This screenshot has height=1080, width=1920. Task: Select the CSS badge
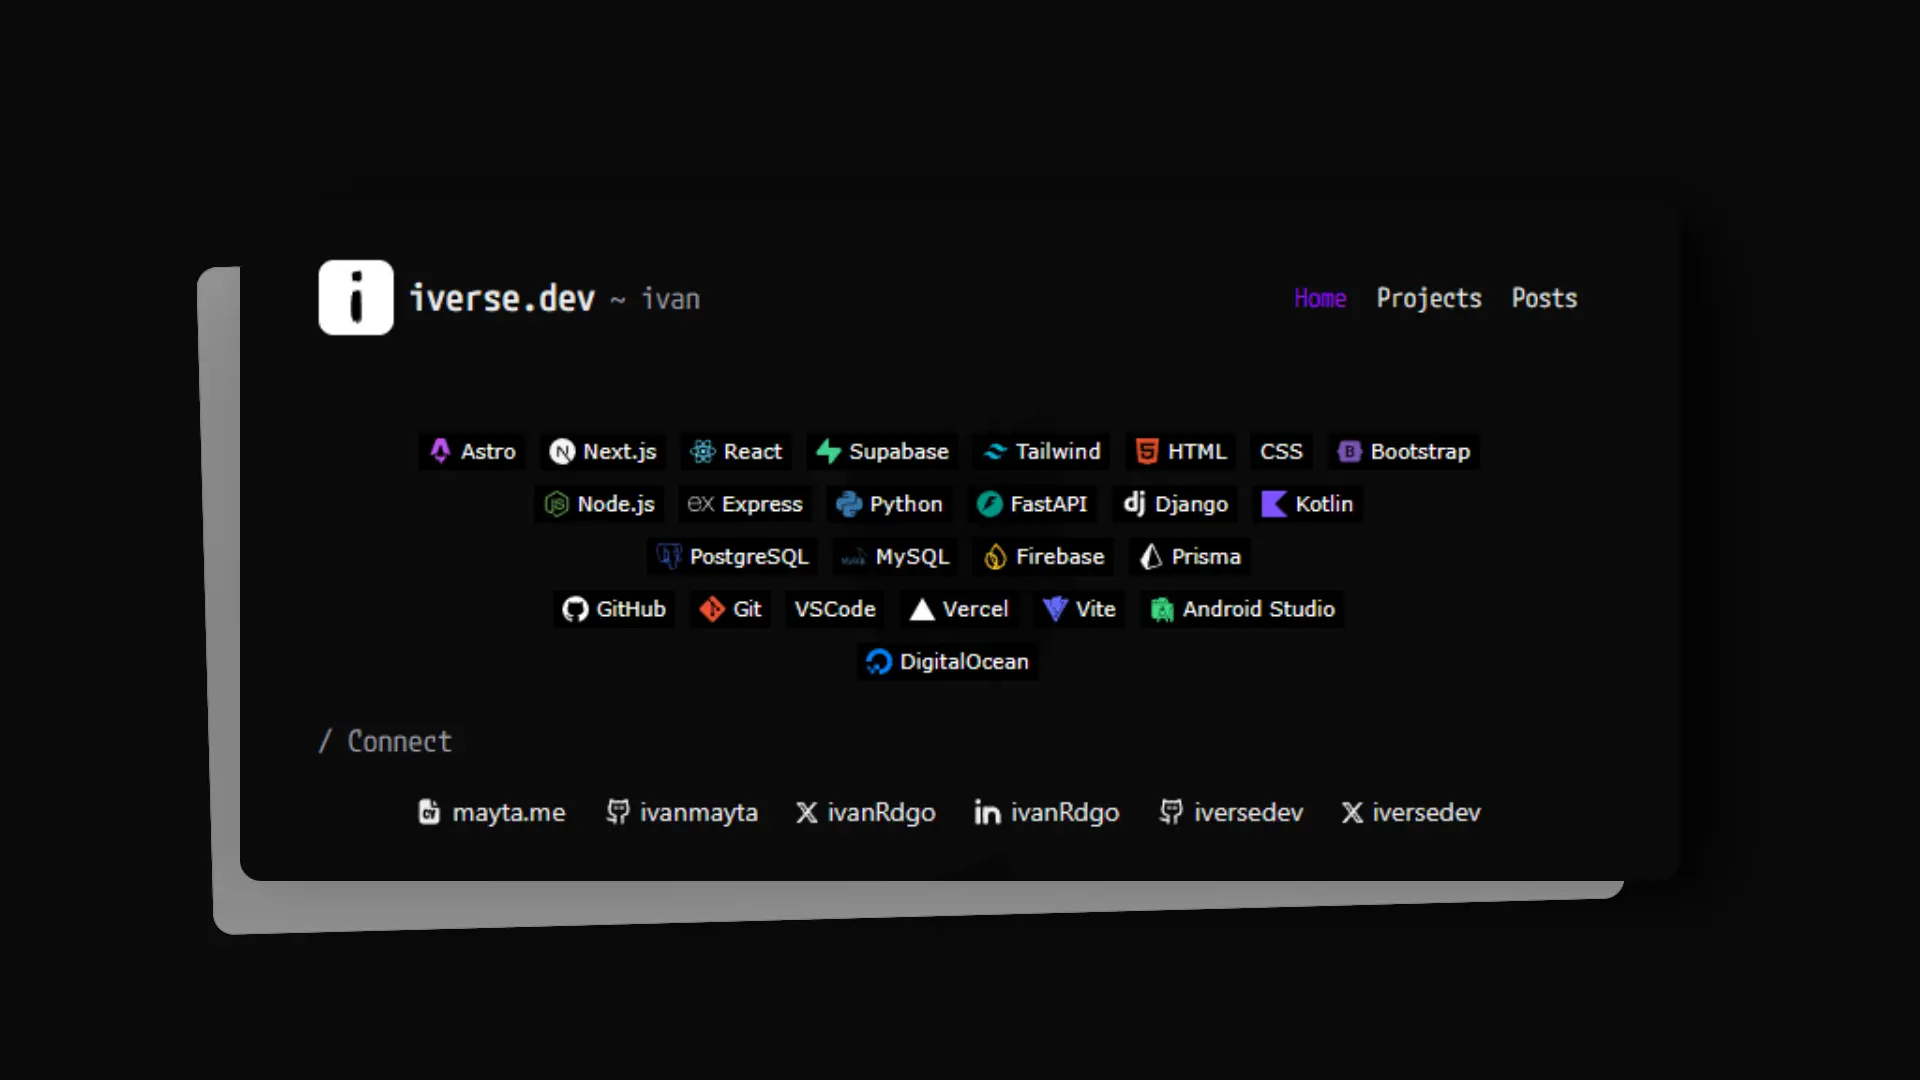(1281, 452)
